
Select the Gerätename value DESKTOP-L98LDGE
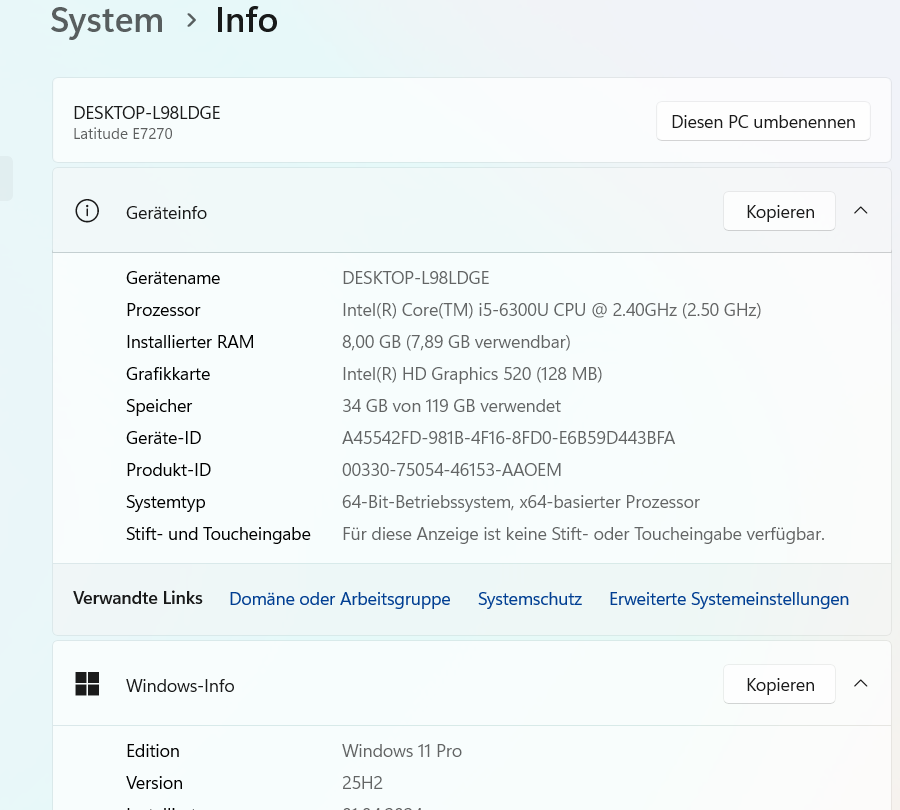416,278
